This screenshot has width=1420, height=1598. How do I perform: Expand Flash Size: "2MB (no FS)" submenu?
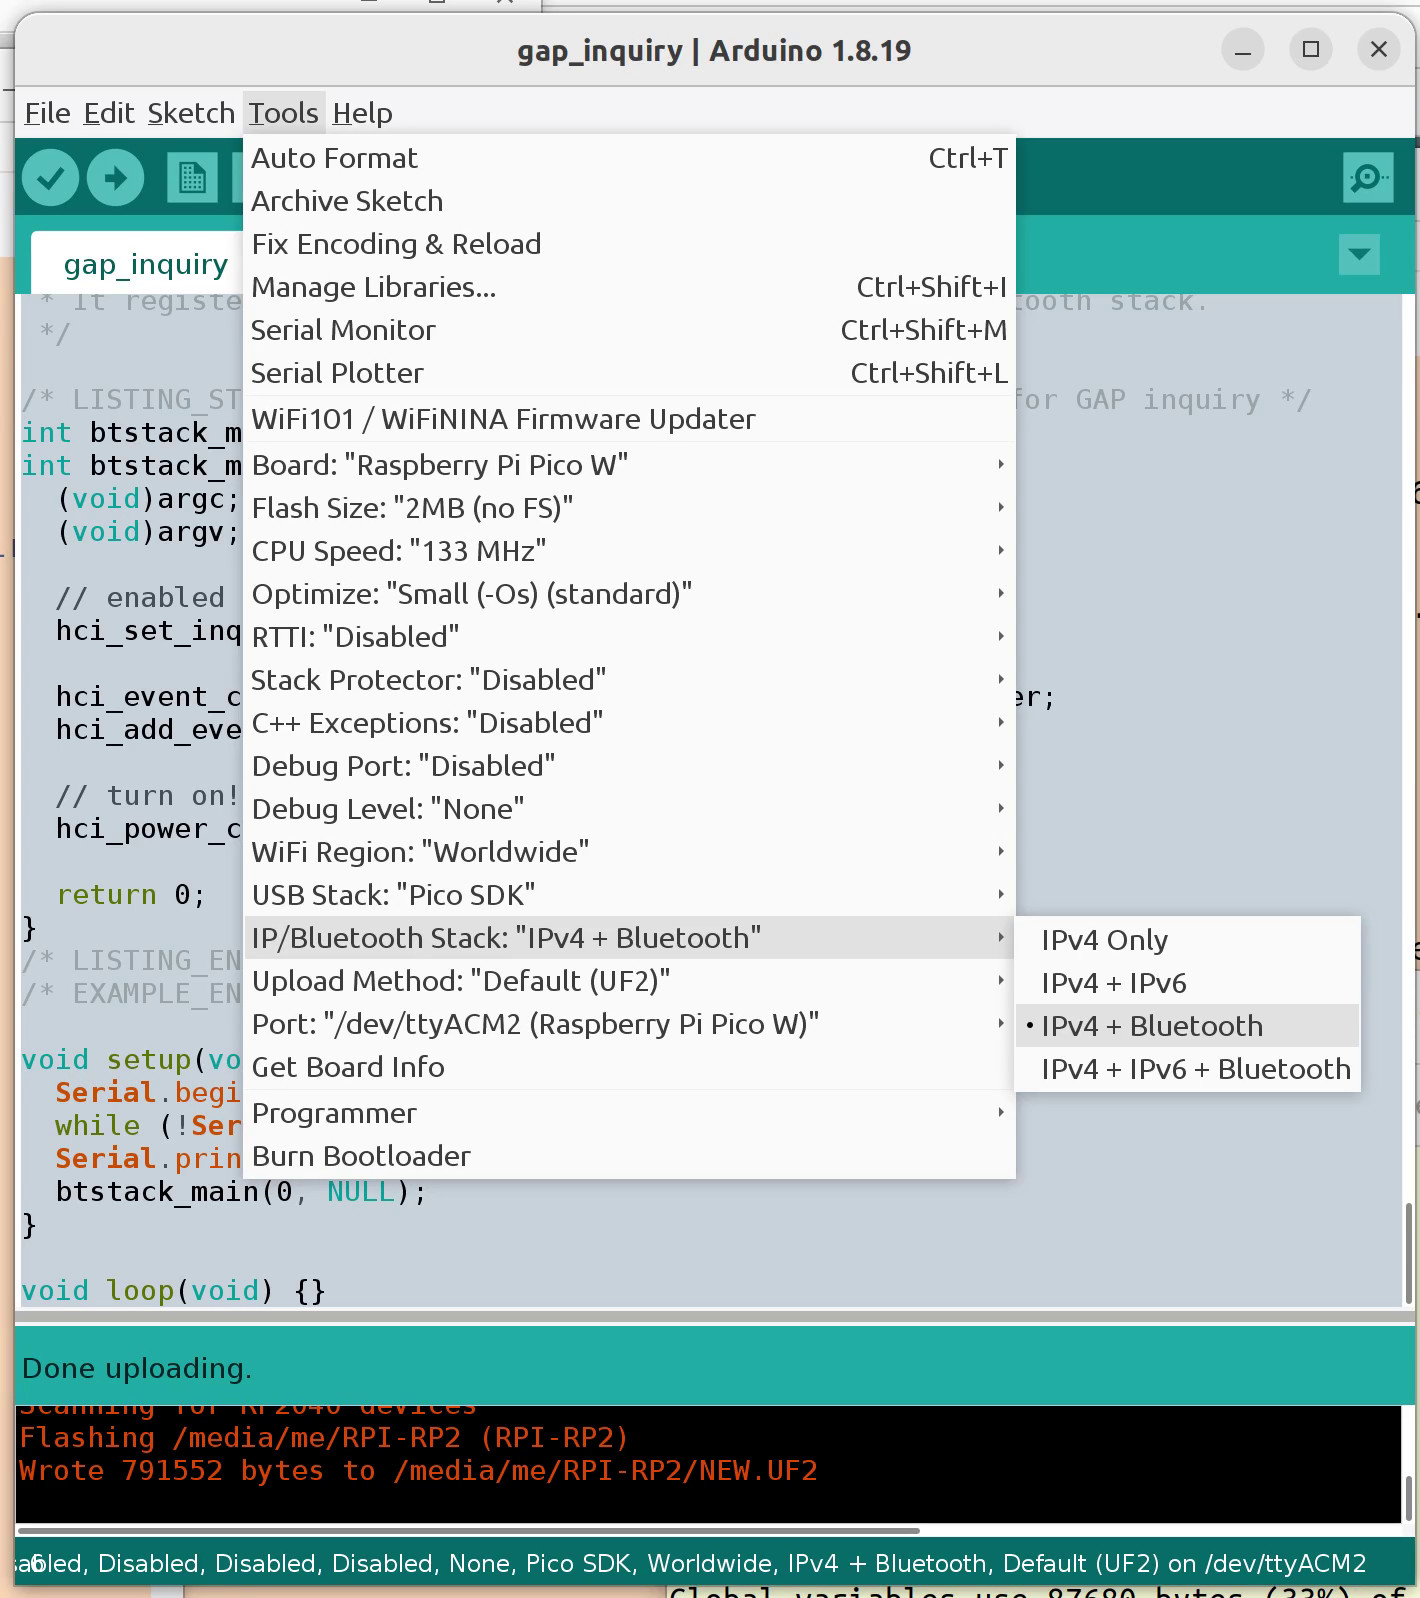click(629, 508)
